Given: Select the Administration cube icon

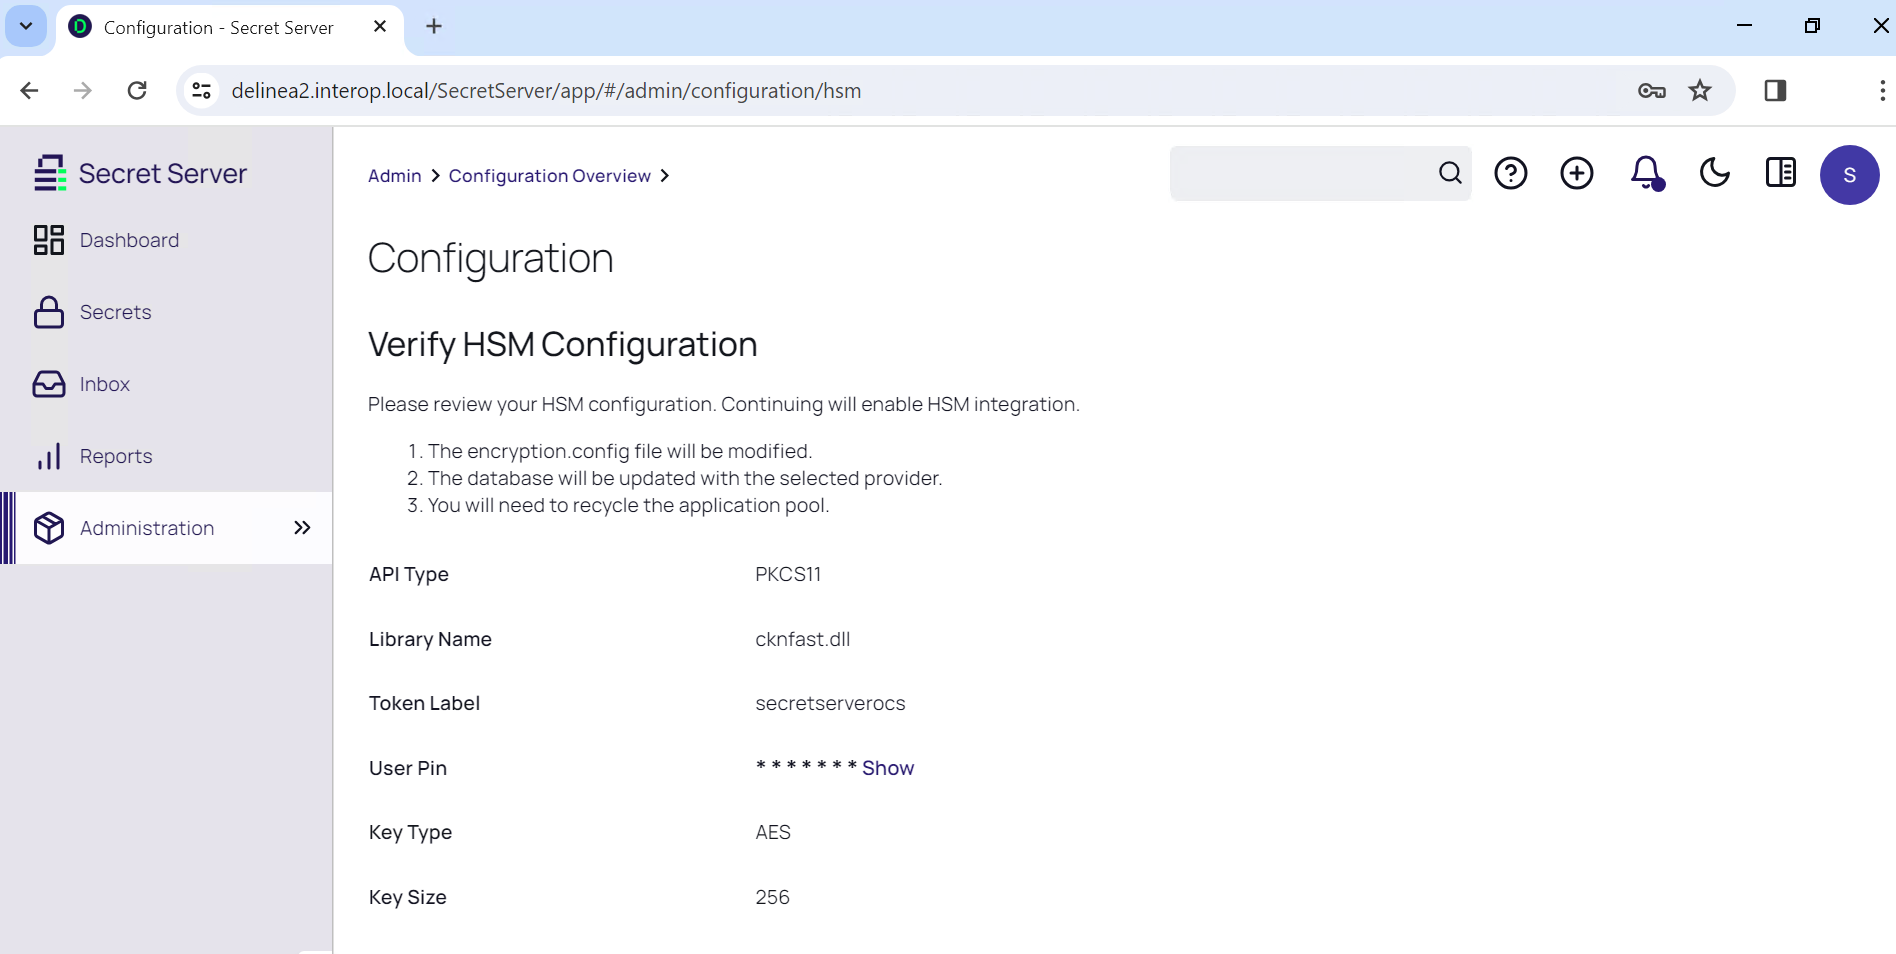Looking at the screenshot, I should (x=49, y=528).
